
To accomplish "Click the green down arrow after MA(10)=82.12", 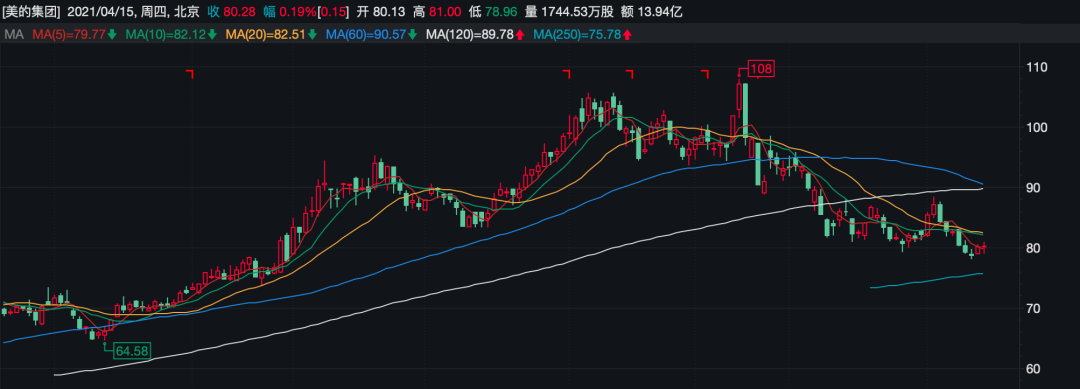I will click(x=213, y=34).
